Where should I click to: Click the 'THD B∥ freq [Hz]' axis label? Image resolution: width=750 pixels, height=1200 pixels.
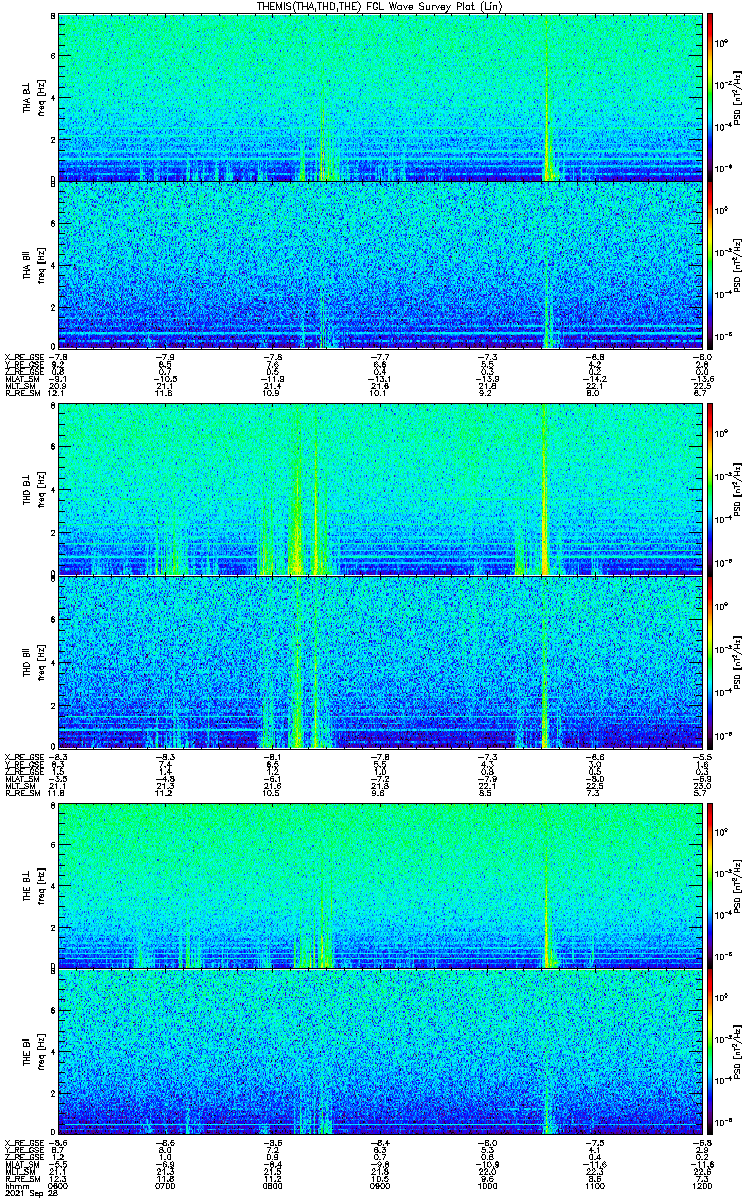pos(32,661)
